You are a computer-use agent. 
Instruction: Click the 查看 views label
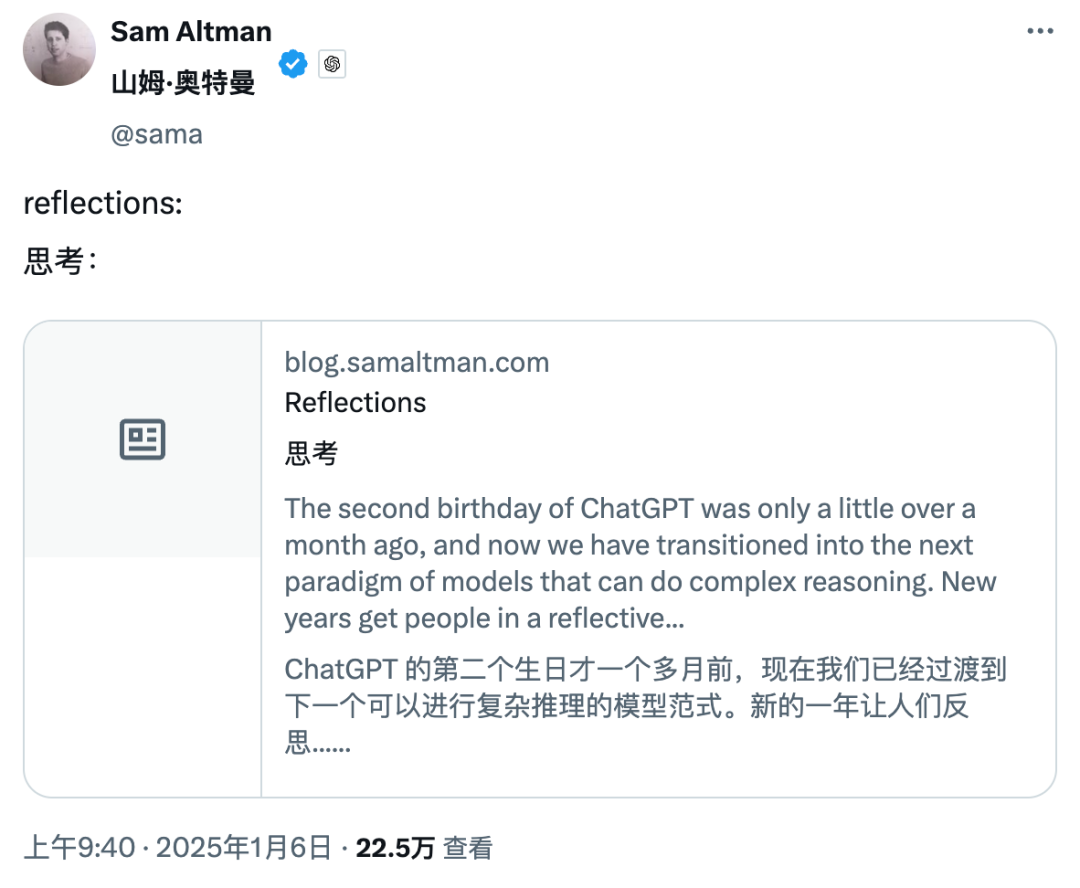click(x=468, y=849)
